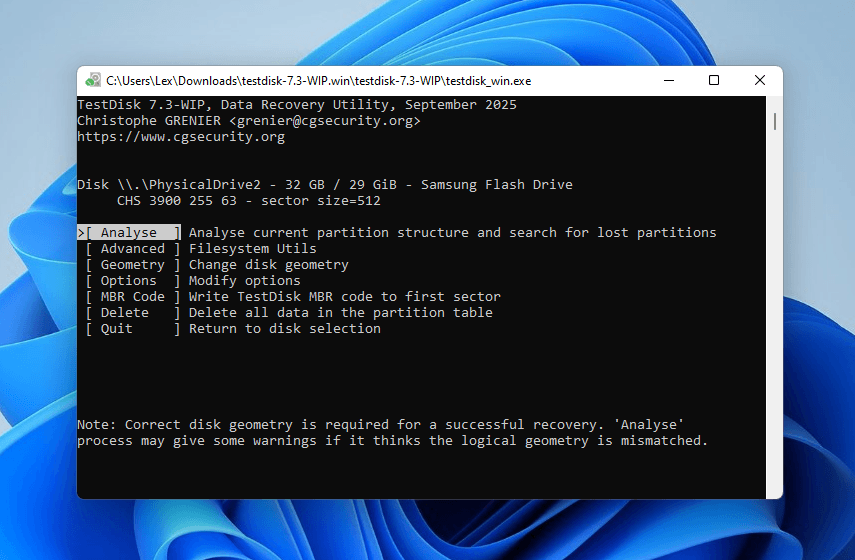Viewport: 855px width, 560px height.
Task: Click 'Return to disk selection' text
Action: tap(285, 329)
